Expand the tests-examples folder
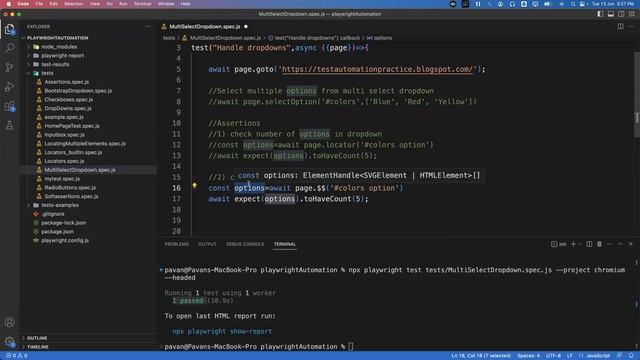Viewport: 640px width, 360px height. pos(60,205)
